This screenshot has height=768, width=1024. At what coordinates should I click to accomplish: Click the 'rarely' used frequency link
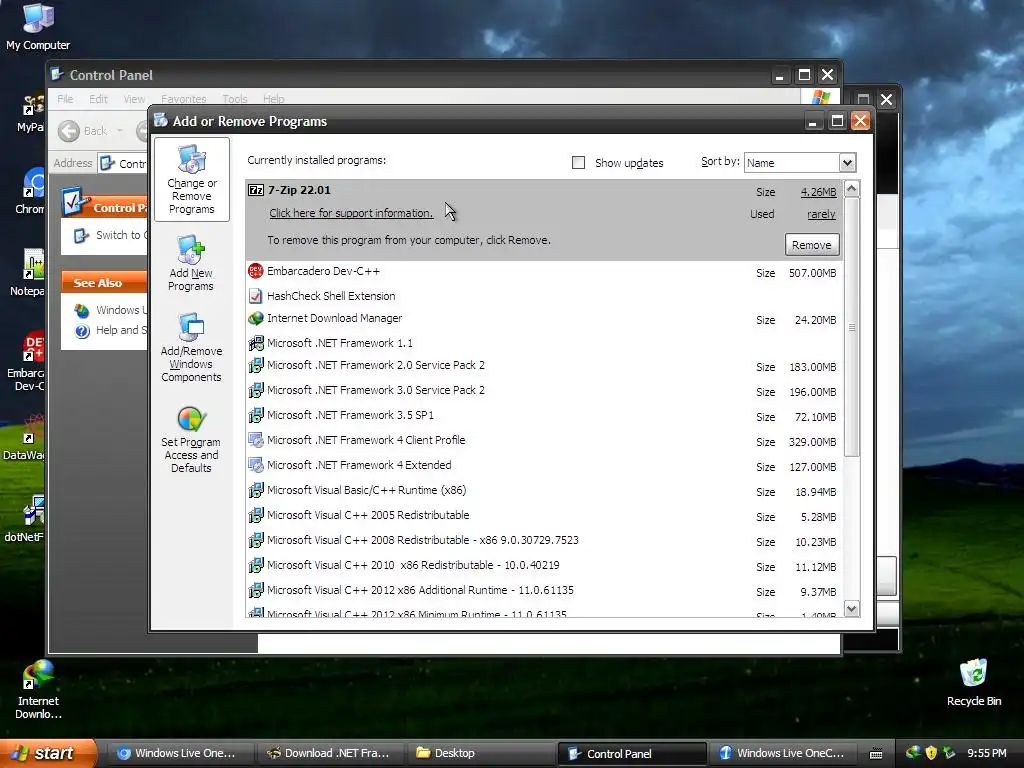(x=821, y=214)
